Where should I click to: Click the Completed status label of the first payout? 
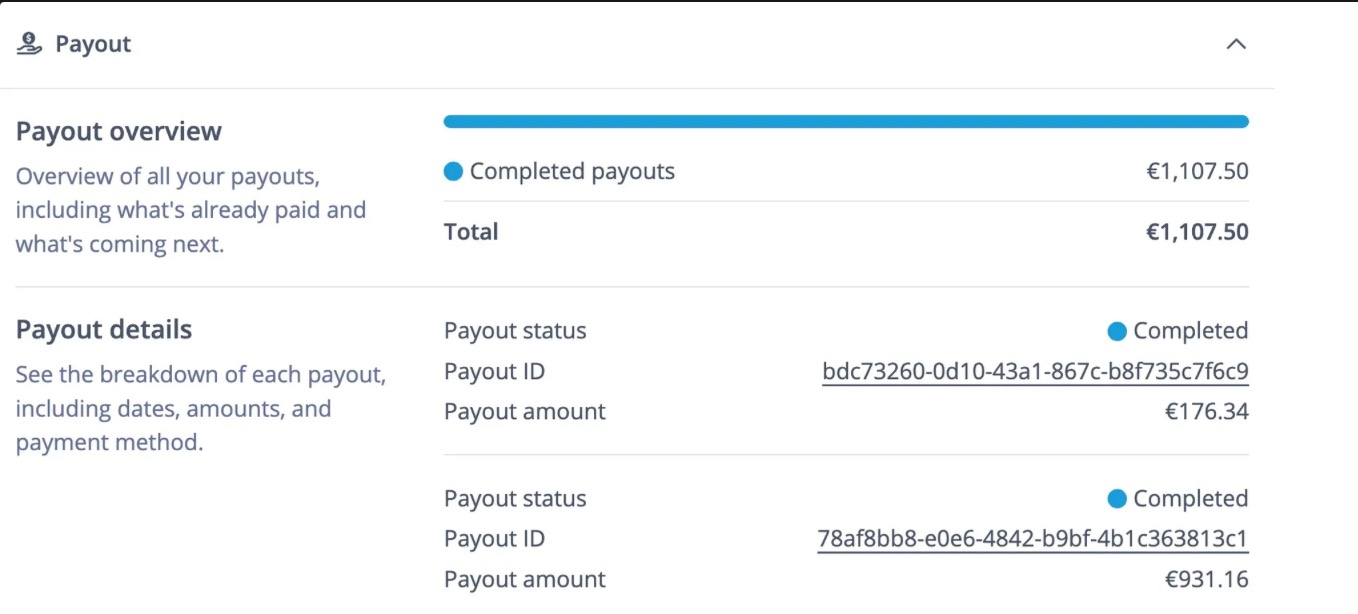[x=1189, y=330]
